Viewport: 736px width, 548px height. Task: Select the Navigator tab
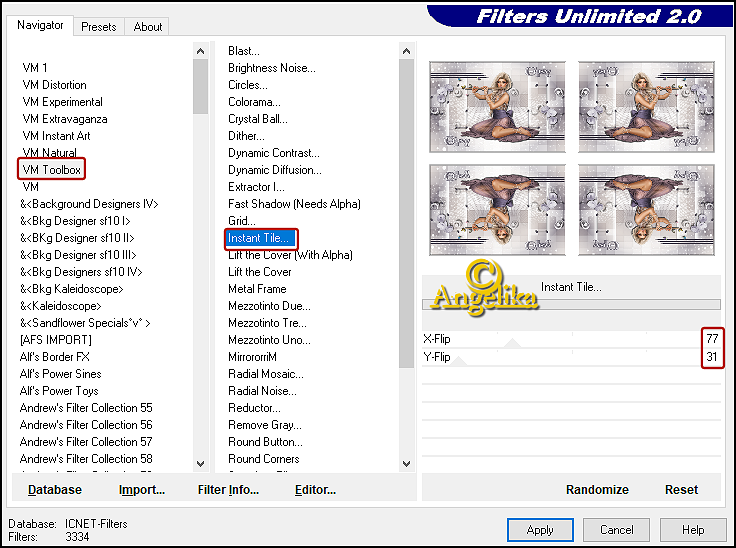[x=40, y=25]
